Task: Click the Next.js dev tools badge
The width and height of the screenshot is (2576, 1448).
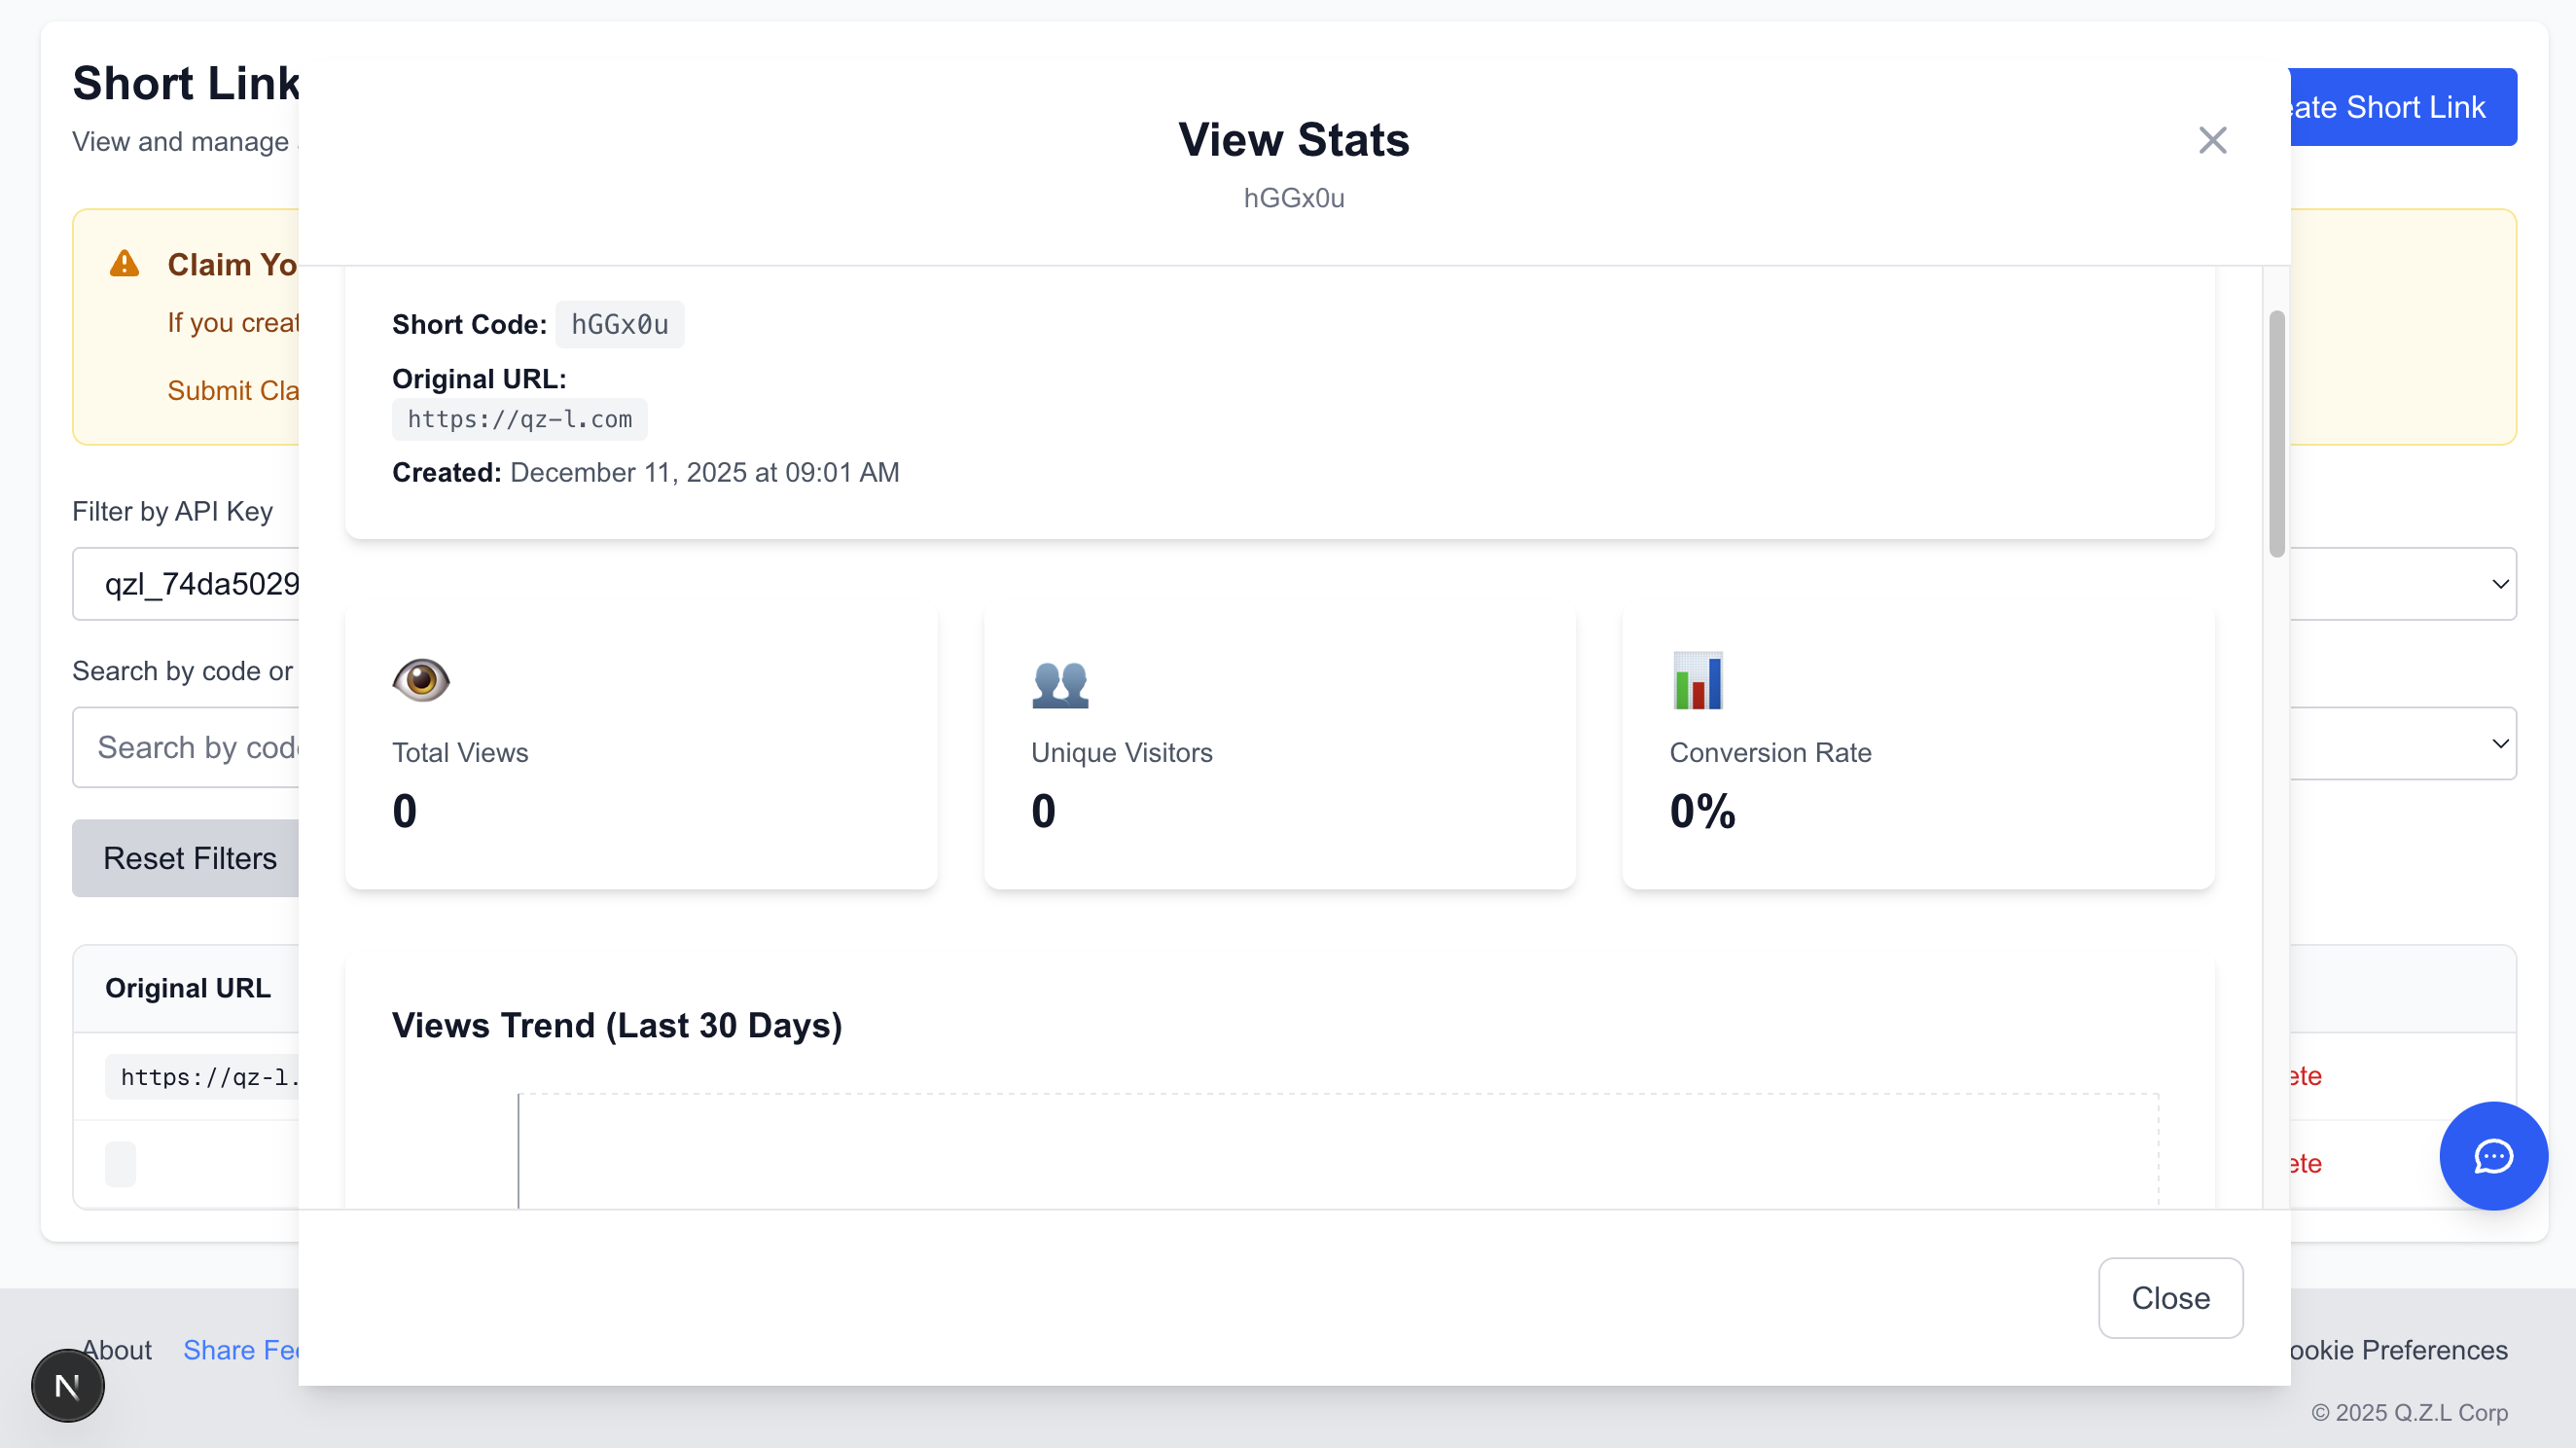Action: (x=68, y=1386)
